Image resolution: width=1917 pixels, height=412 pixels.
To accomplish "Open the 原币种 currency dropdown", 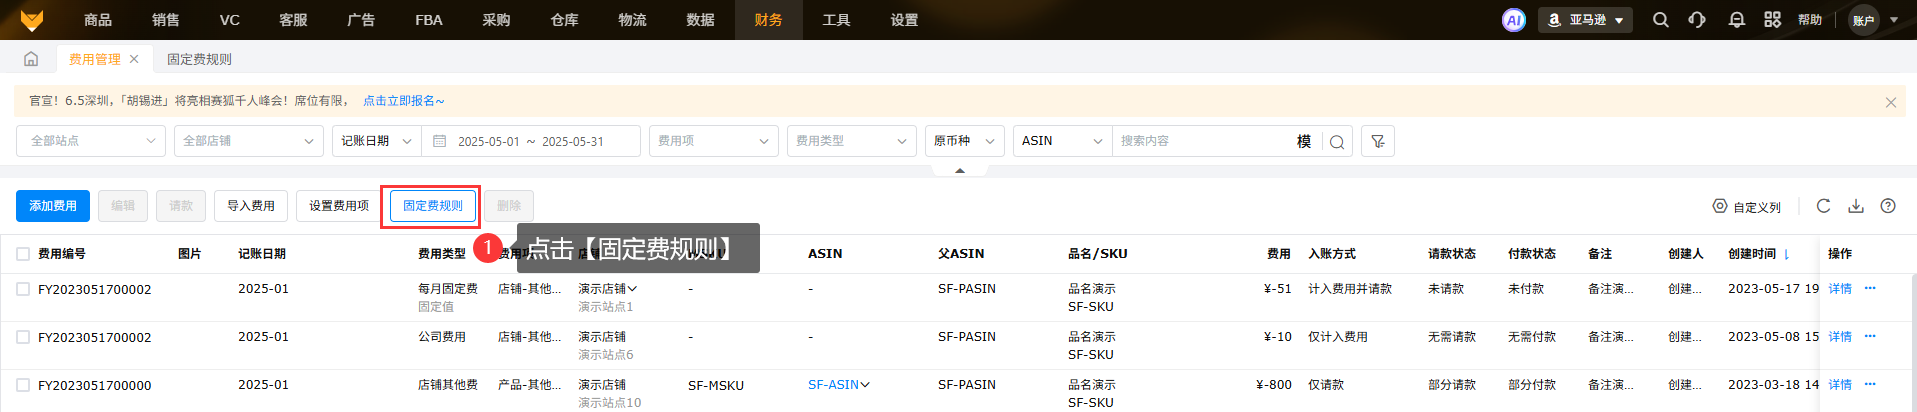I will (x=965, y=141).
